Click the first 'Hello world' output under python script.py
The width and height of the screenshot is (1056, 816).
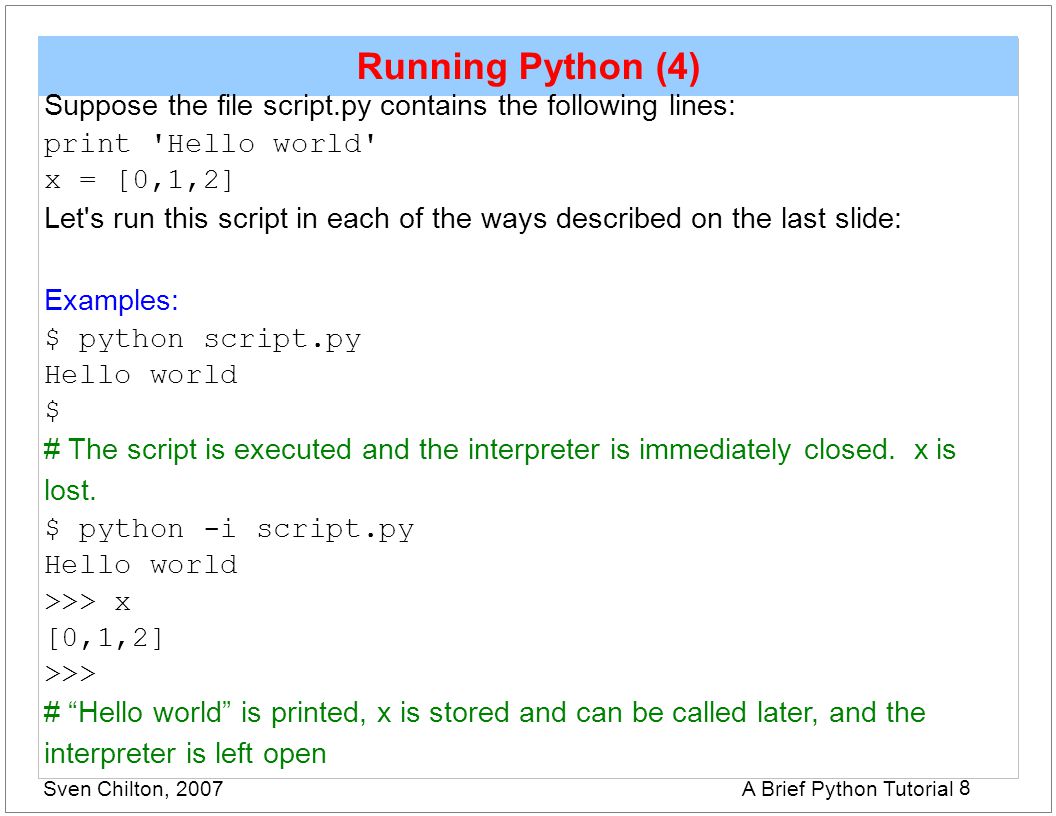pos(141,375)
